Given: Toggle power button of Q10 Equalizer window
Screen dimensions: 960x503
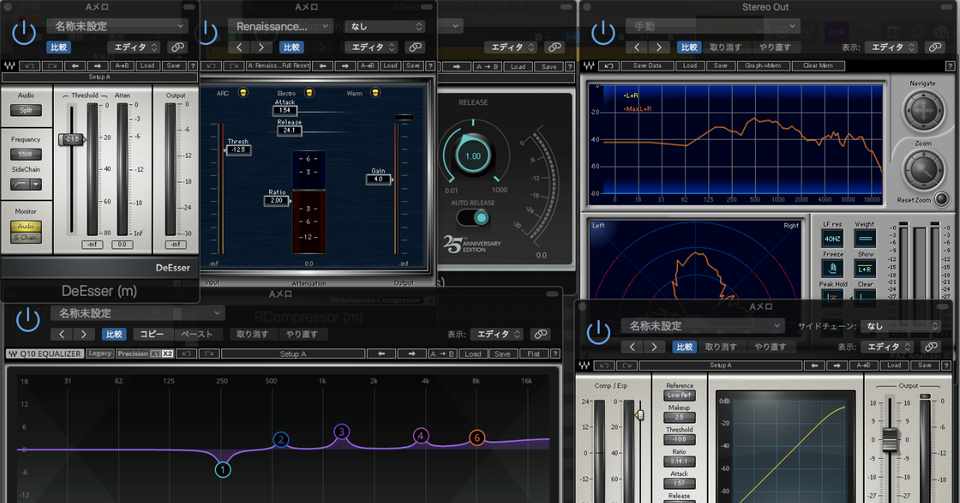Looking at the screenshot, I should point(28,320).
